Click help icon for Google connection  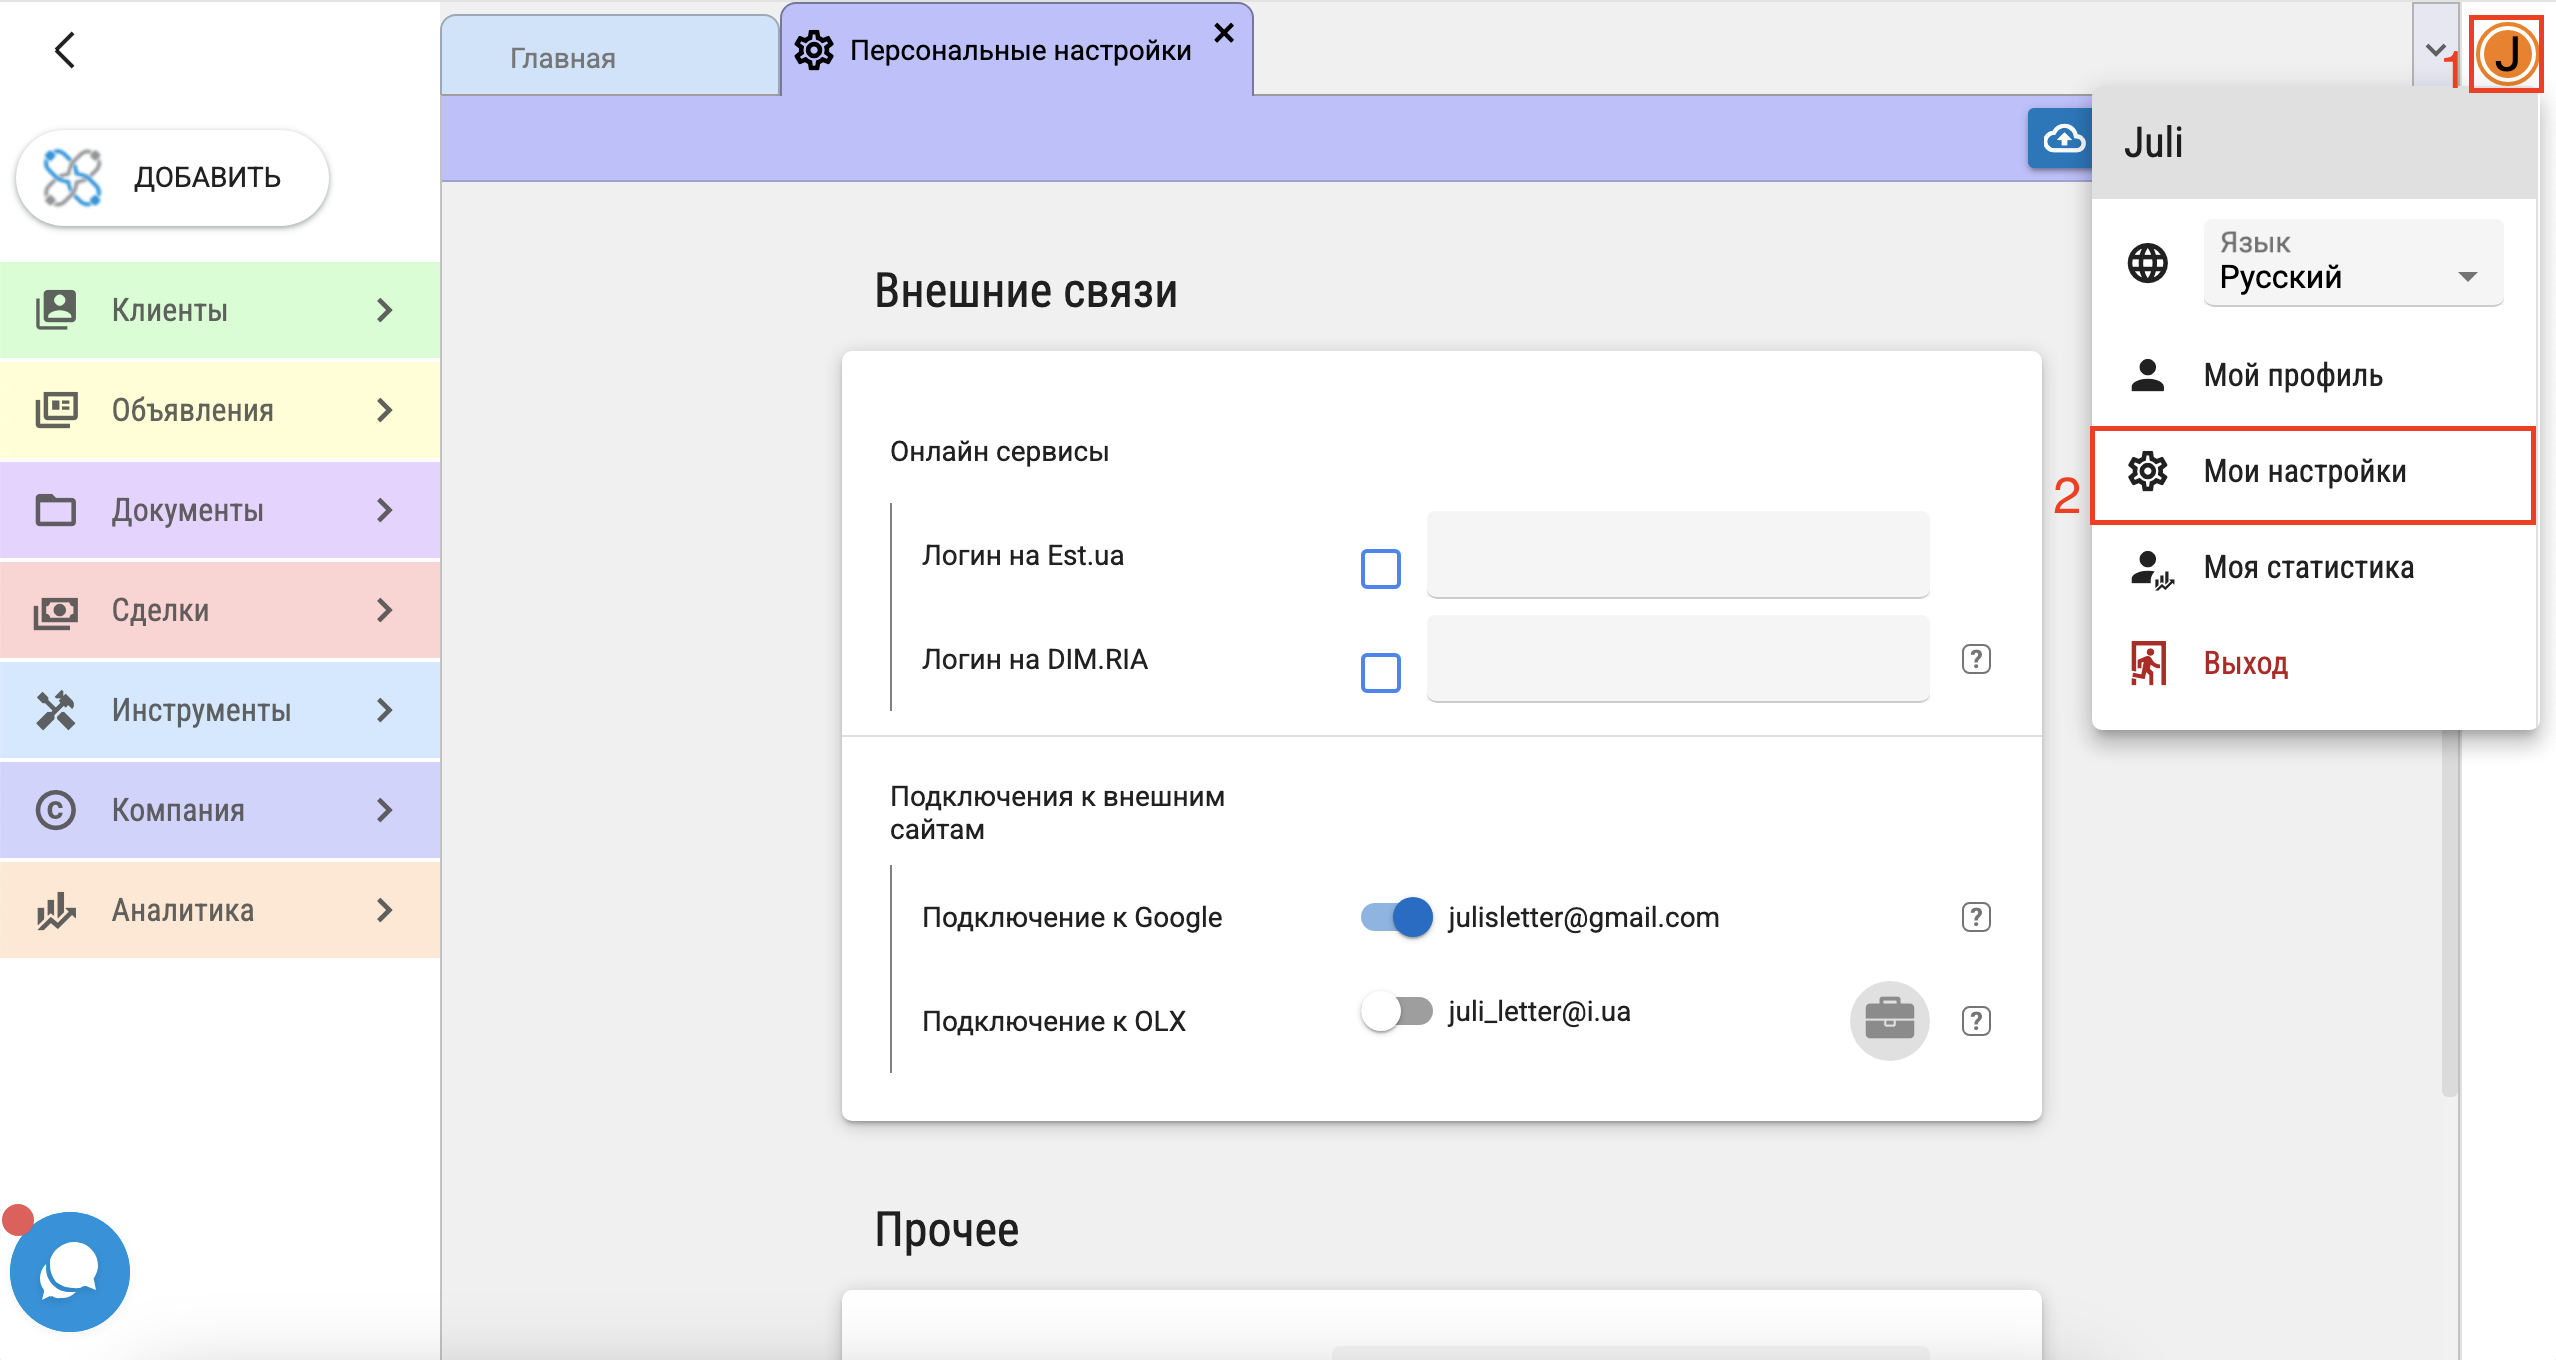tap(1975, 917)
